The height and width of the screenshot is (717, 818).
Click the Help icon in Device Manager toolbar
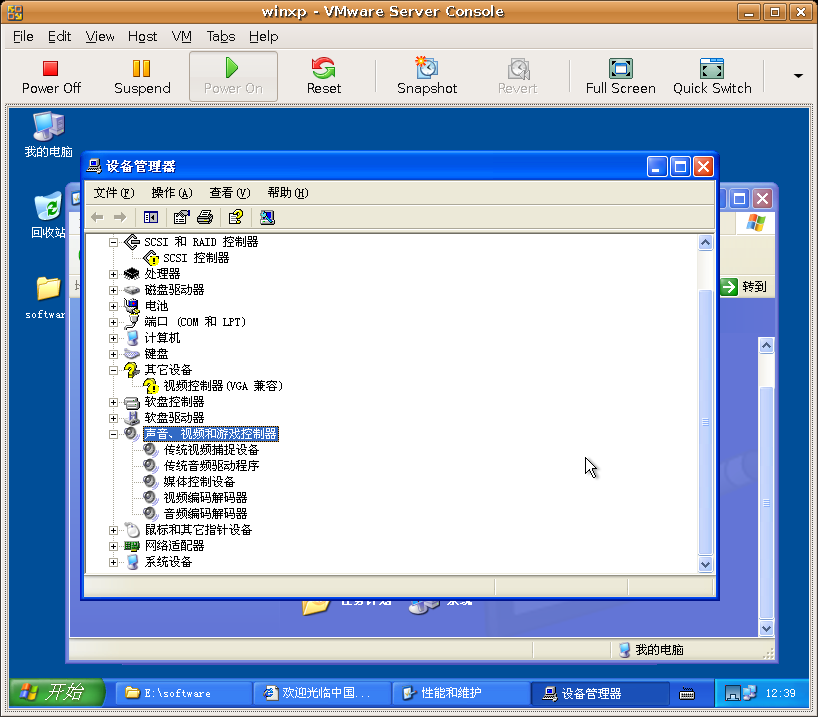click(x=236, y=217)
